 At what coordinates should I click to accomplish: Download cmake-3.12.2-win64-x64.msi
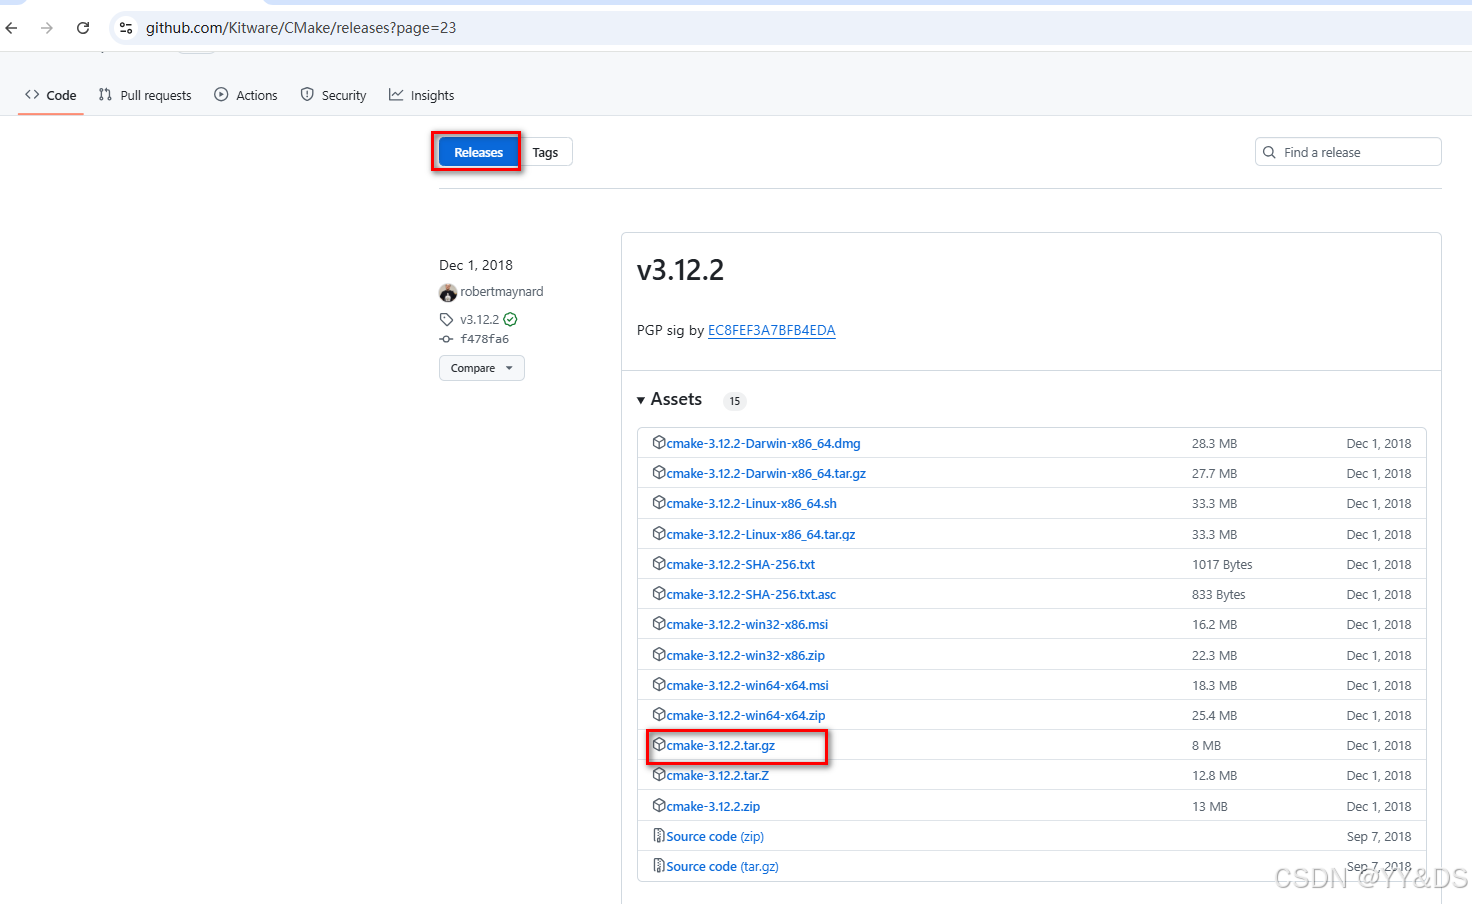747,685
